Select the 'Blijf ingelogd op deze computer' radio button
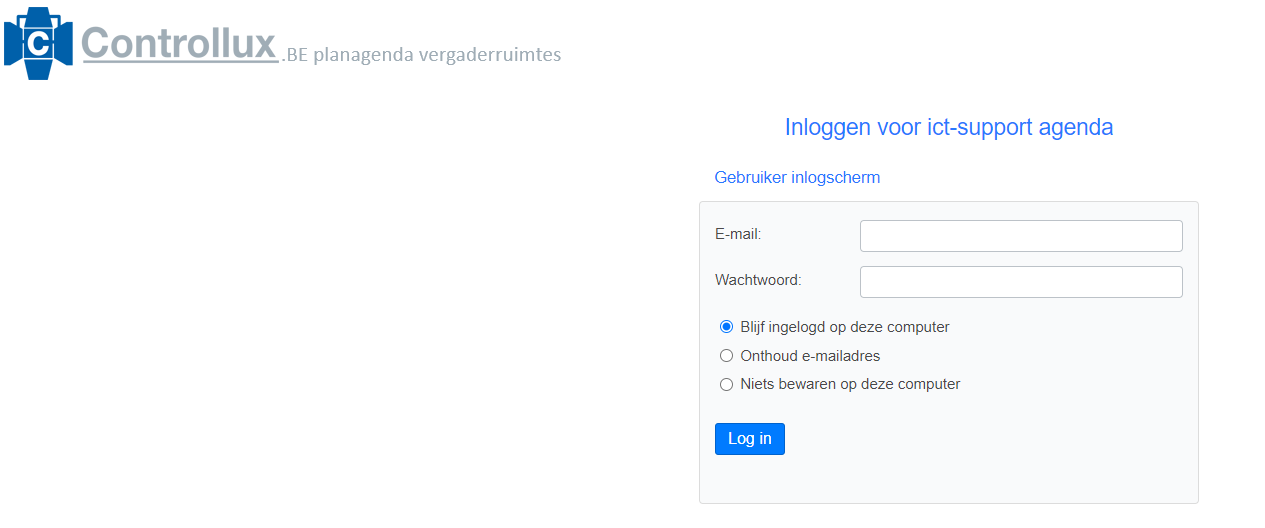 click(727, 327)
